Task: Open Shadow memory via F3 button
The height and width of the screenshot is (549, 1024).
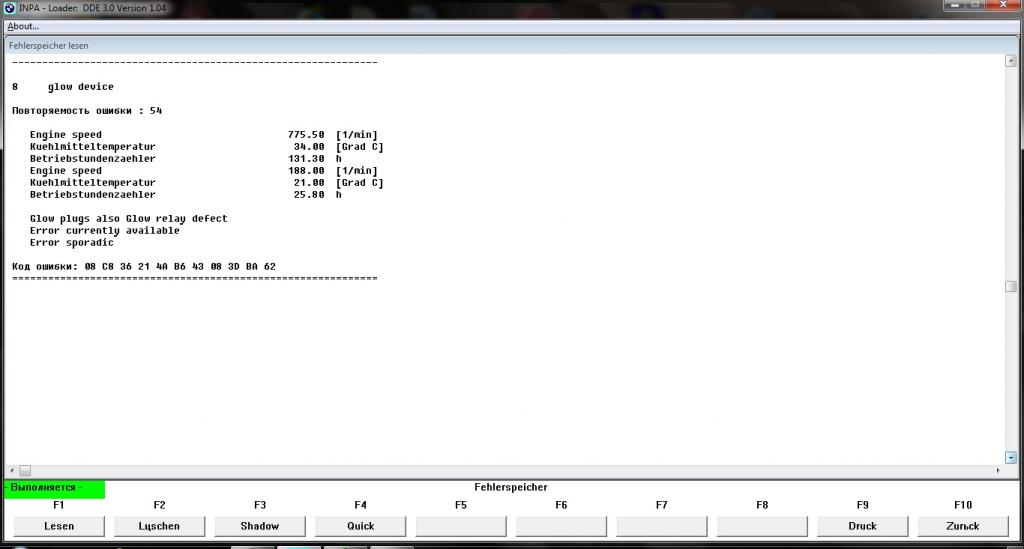Action: tap(260, 526)
